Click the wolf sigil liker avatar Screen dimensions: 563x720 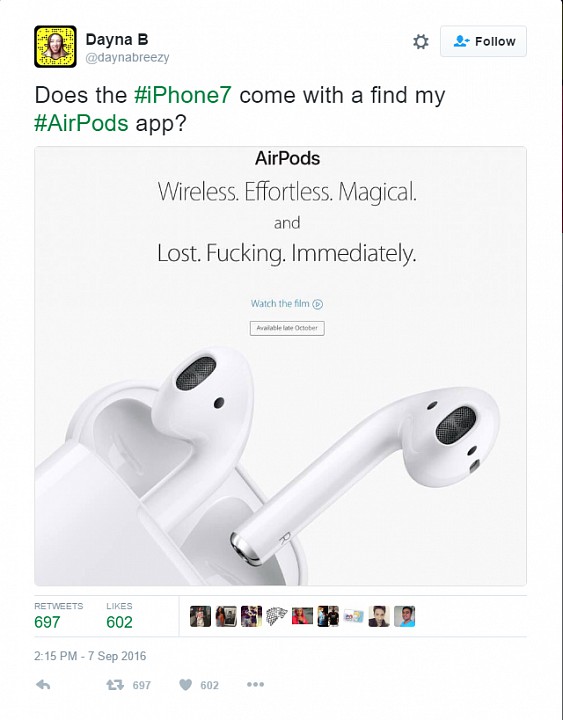click(277, 616)
